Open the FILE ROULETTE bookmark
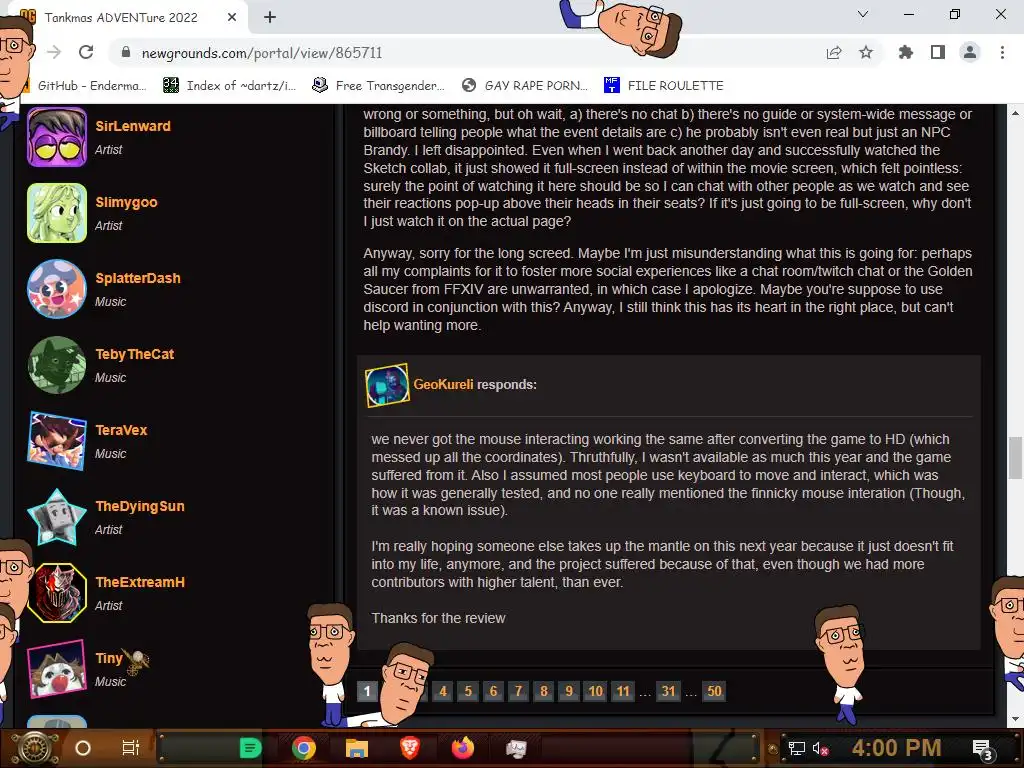 coord(664,86)
